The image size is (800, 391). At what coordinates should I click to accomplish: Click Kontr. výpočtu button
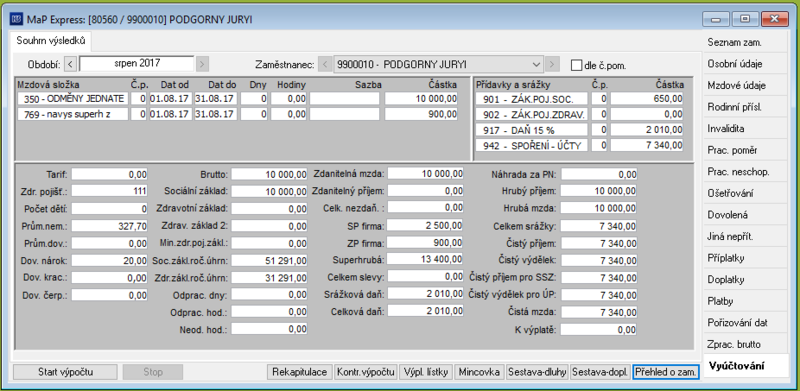(x=365, y=372)
